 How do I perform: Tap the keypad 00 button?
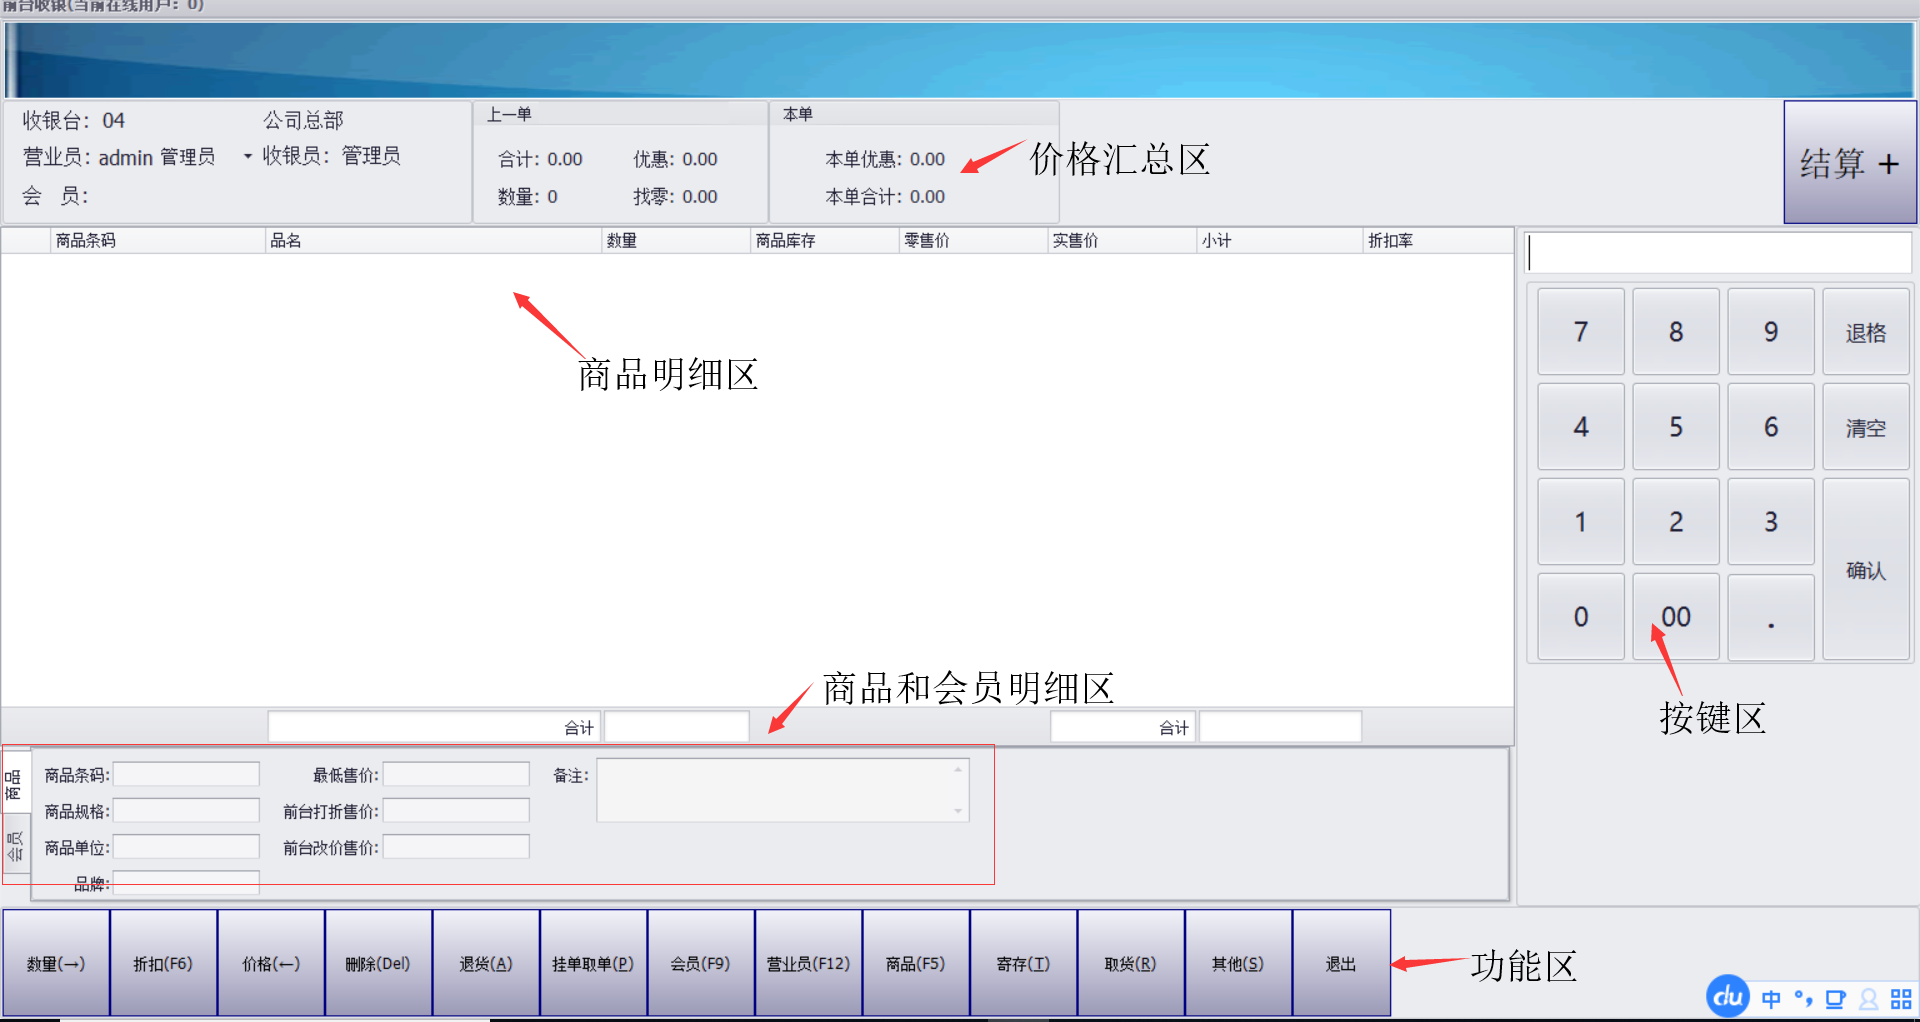pos(1676,617)
